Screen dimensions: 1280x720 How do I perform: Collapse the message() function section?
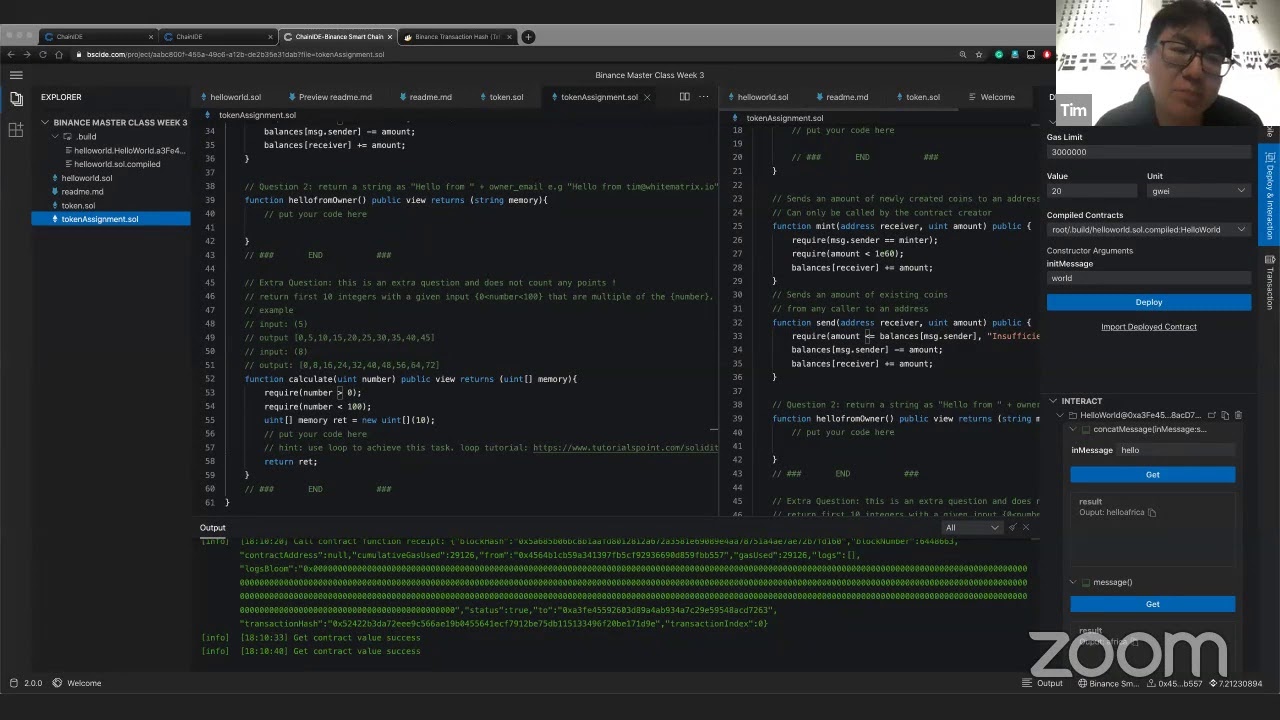(x=1073, y=582)
